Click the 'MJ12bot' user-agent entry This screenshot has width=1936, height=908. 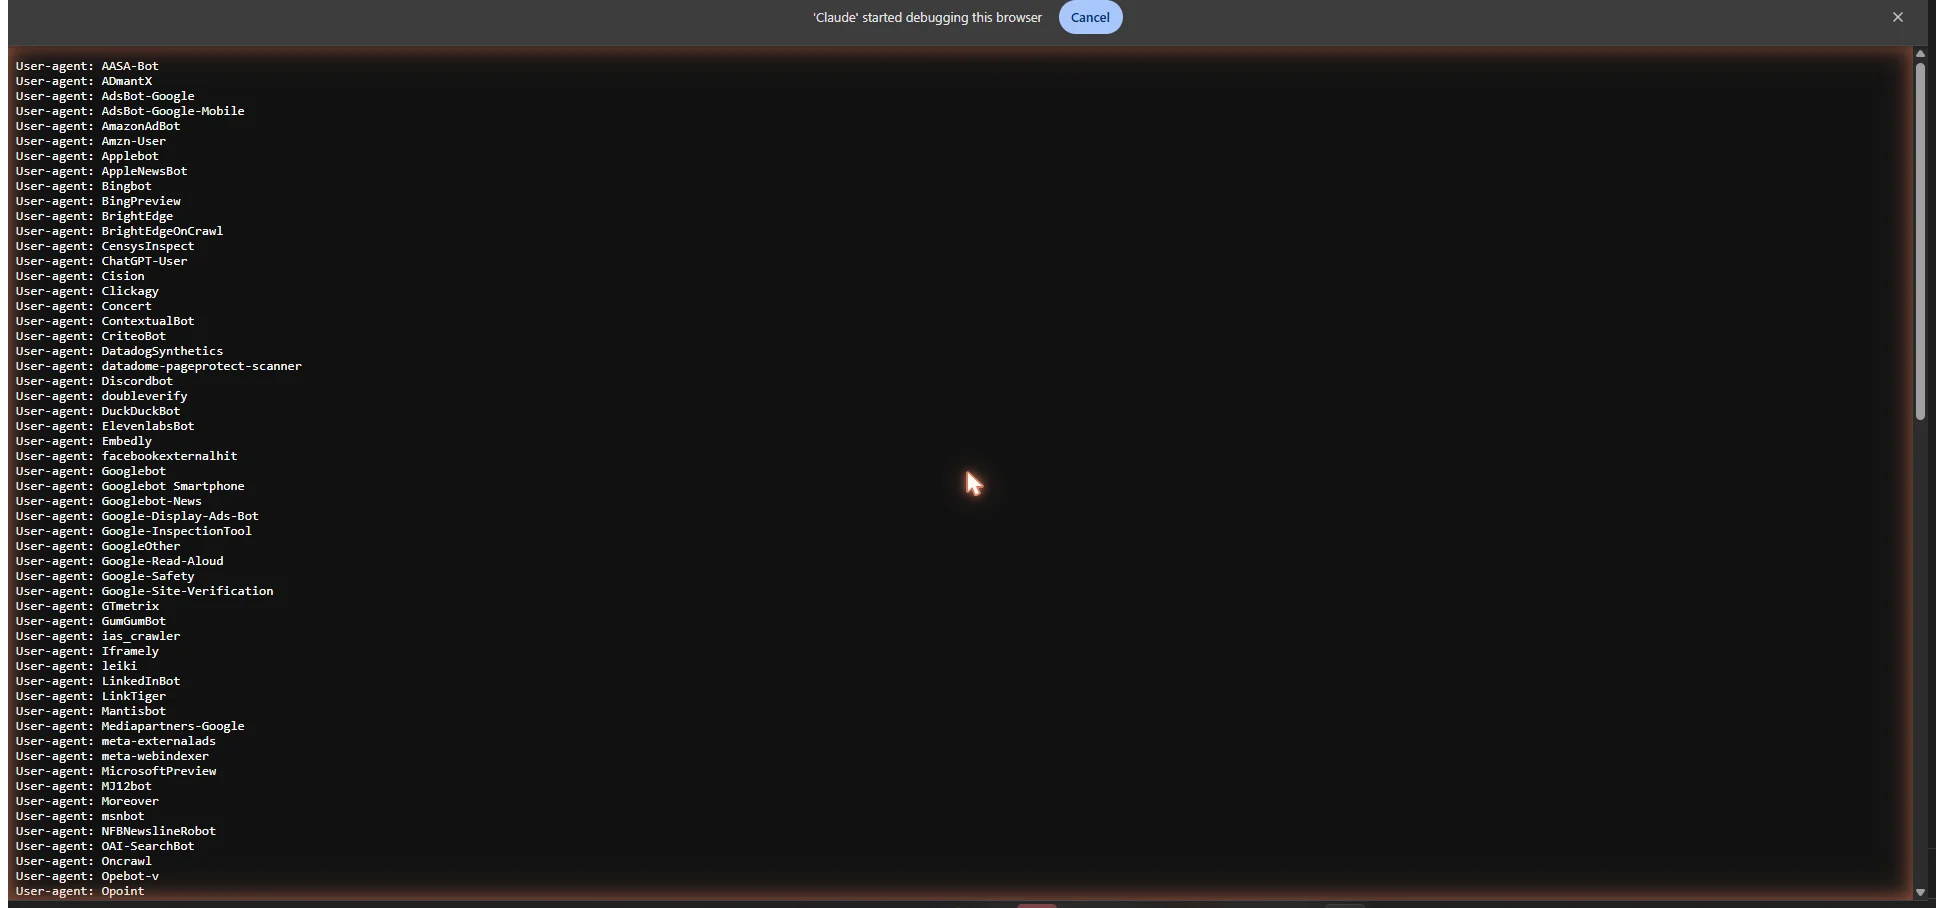tap(84, 786)
